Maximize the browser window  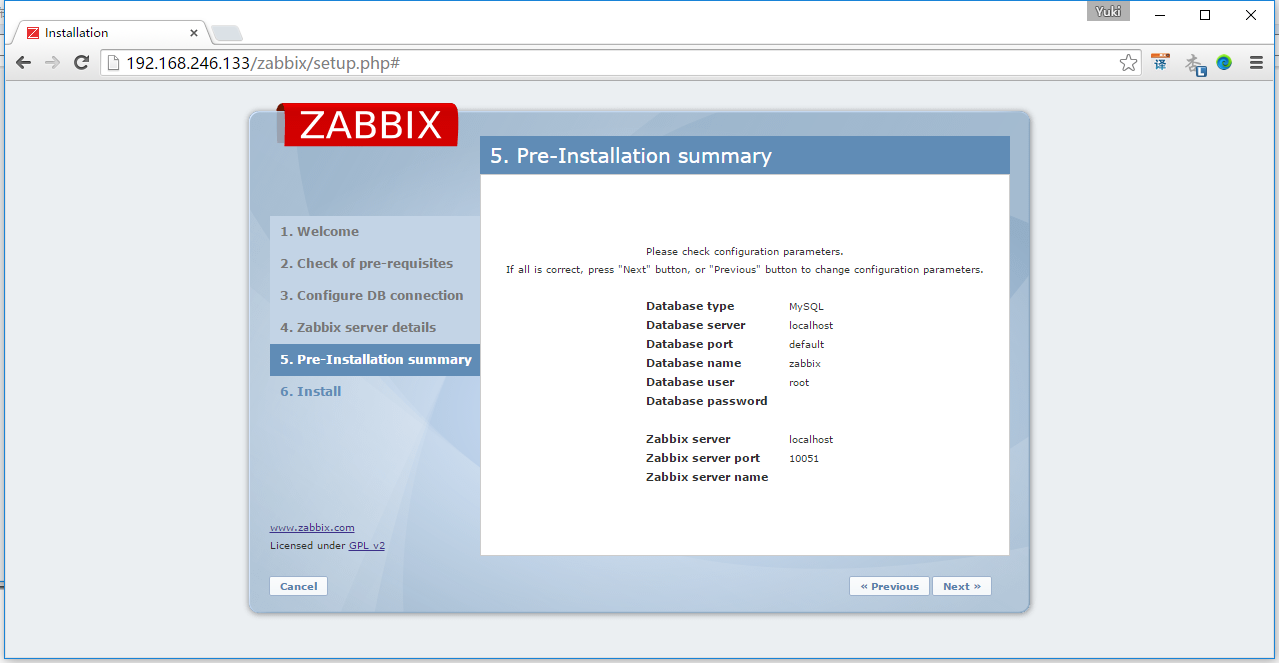[1205, 15]
